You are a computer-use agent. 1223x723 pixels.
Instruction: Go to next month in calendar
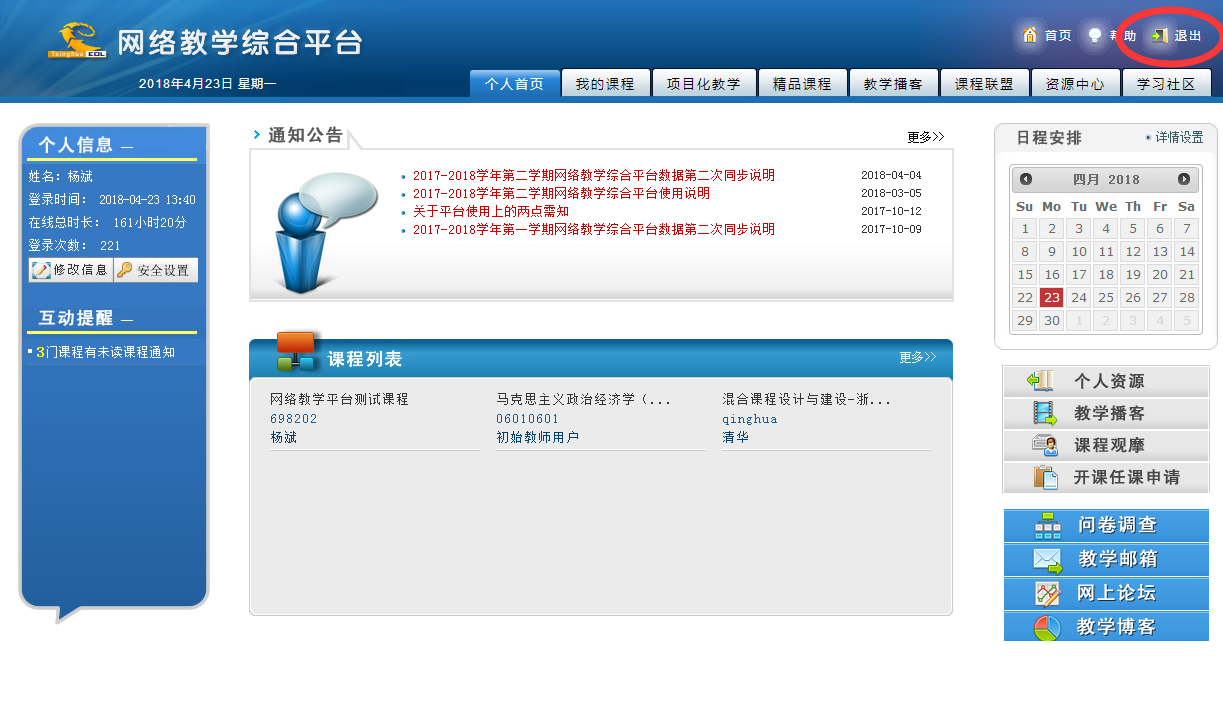[1184, 179]
